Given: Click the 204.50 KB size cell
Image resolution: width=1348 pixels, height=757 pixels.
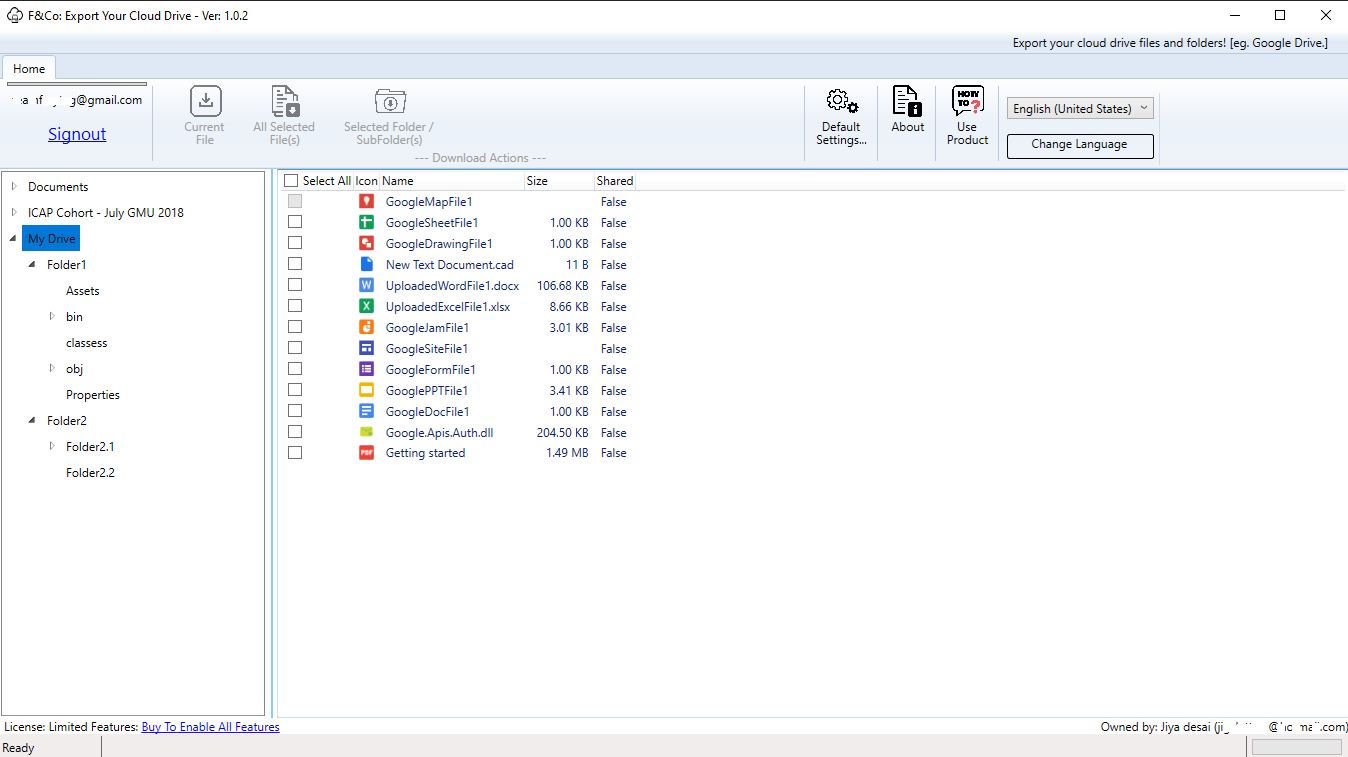Looking at the screenshot, I should click(562, 433).
